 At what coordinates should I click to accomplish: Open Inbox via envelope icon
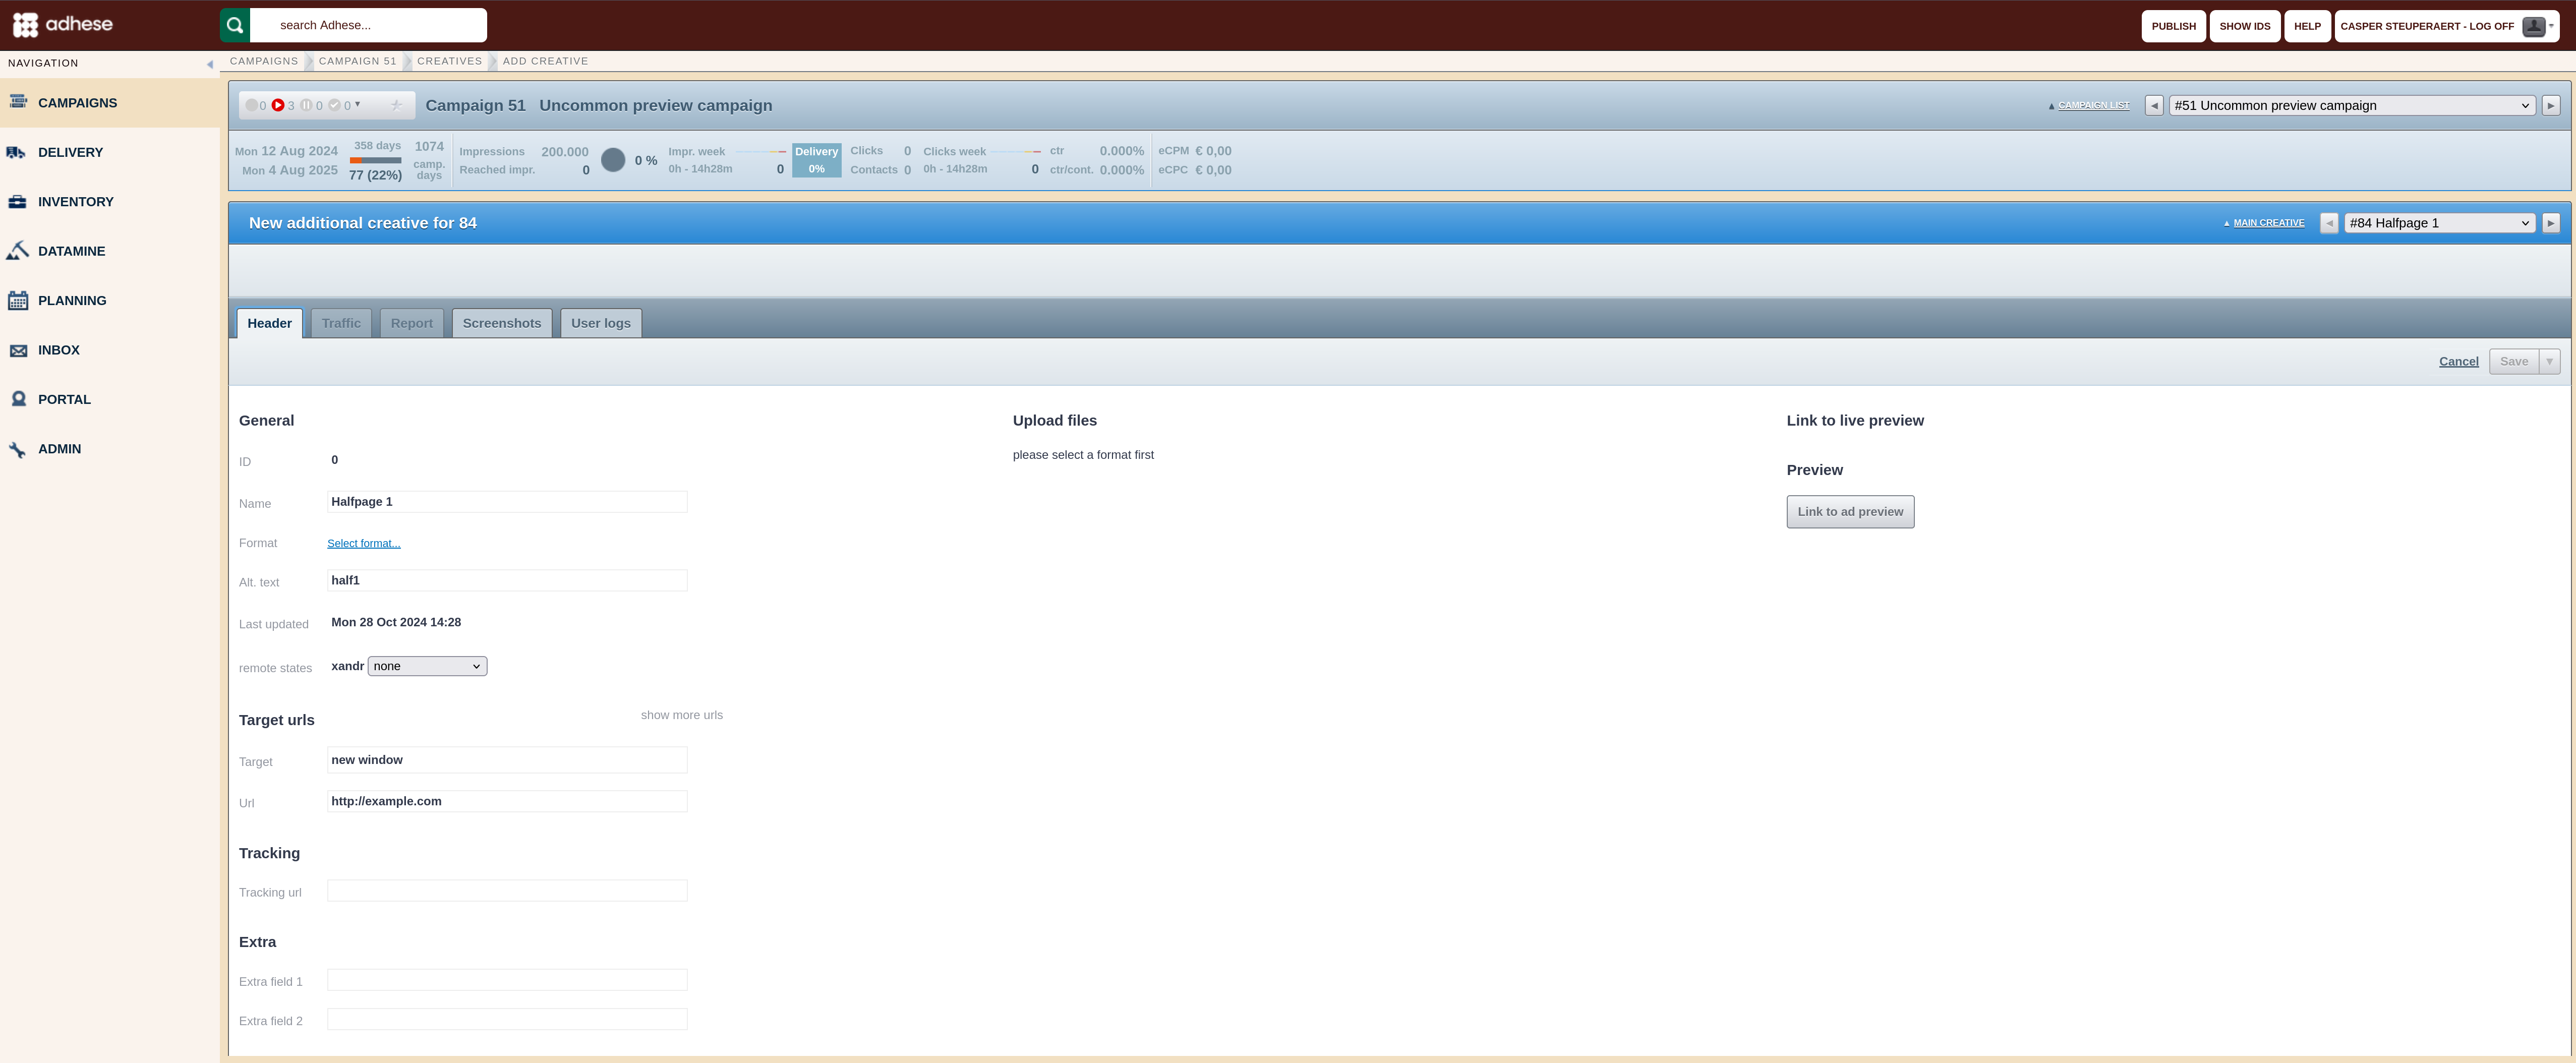point(18,350)
